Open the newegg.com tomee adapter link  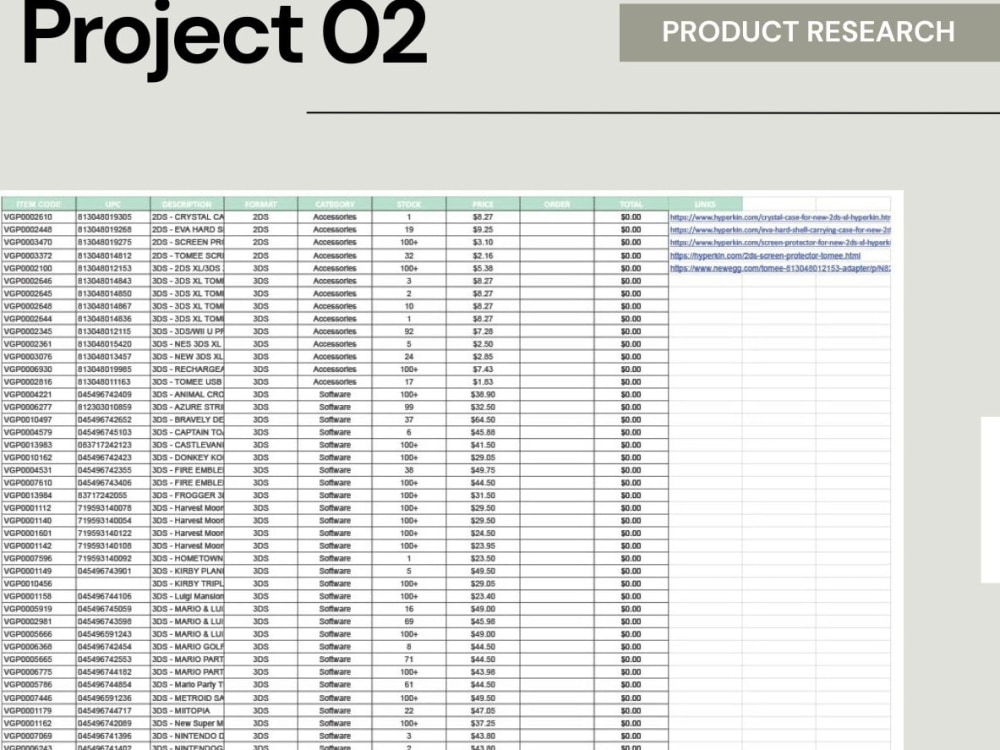[779, 268]
